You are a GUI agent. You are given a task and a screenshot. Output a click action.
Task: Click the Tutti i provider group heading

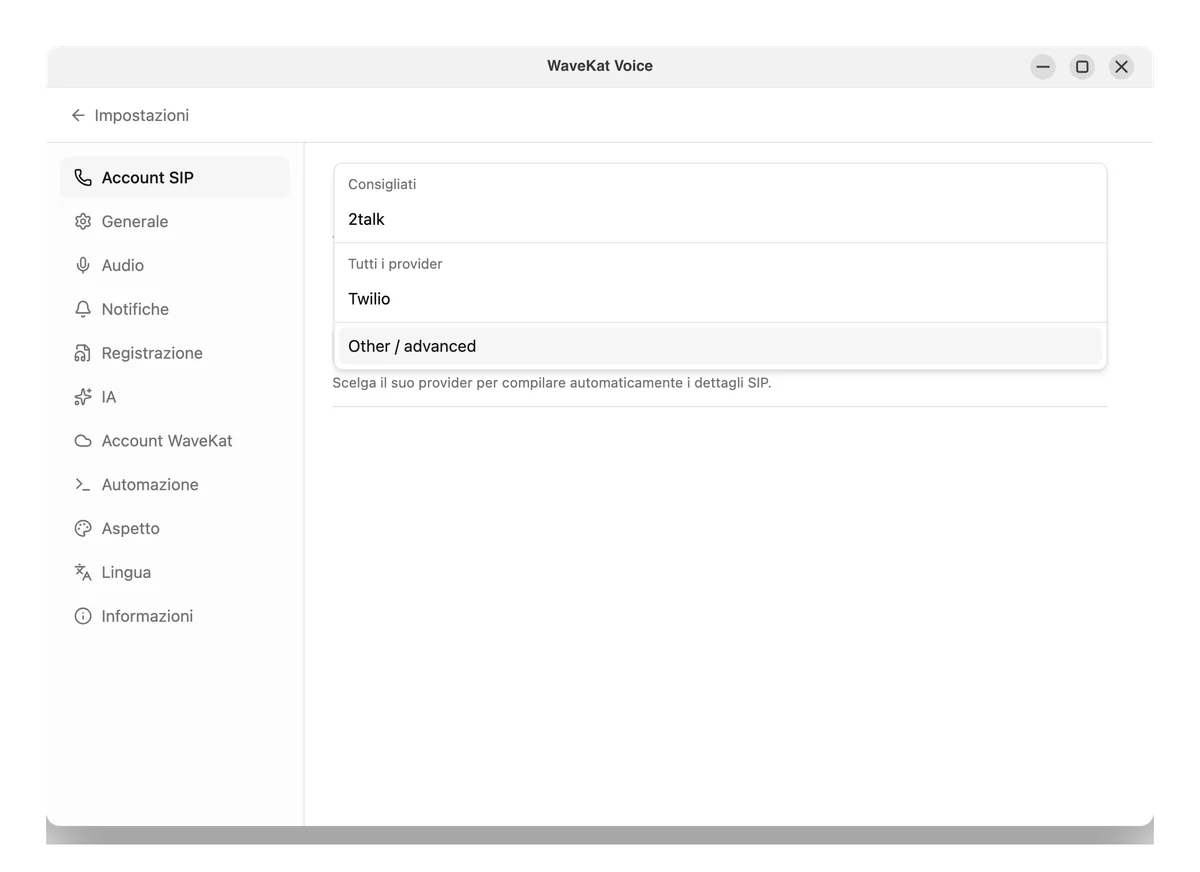click(395, 264)
